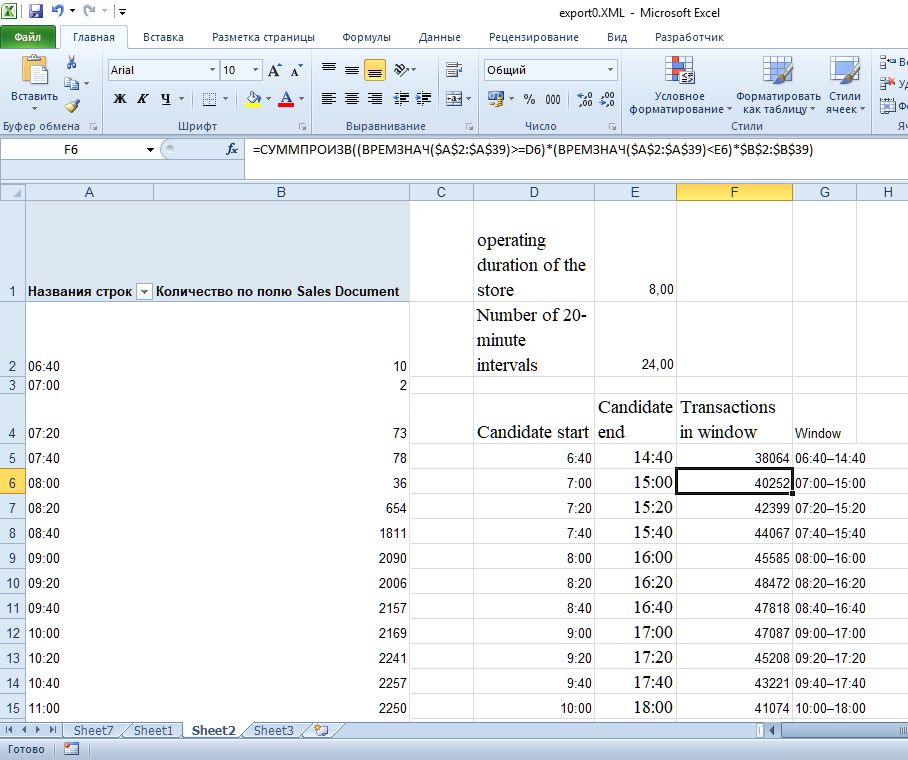This screenshot has width=908, height=760.
Task: Switch to Разметка страницы tab
Action: click(263, 37)
